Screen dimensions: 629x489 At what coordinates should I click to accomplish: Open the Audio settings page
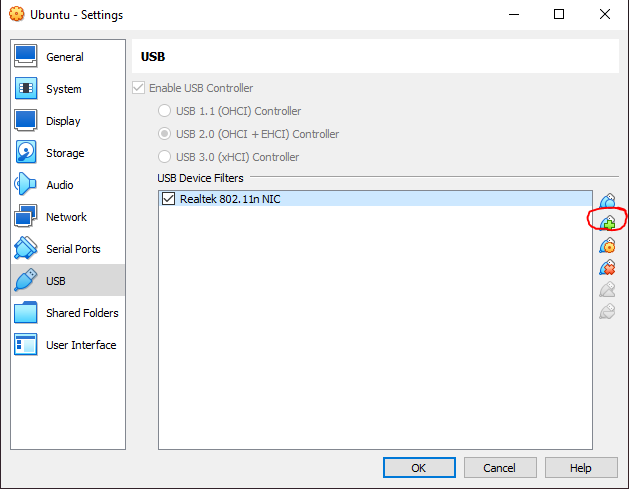[x=68, y=185]
